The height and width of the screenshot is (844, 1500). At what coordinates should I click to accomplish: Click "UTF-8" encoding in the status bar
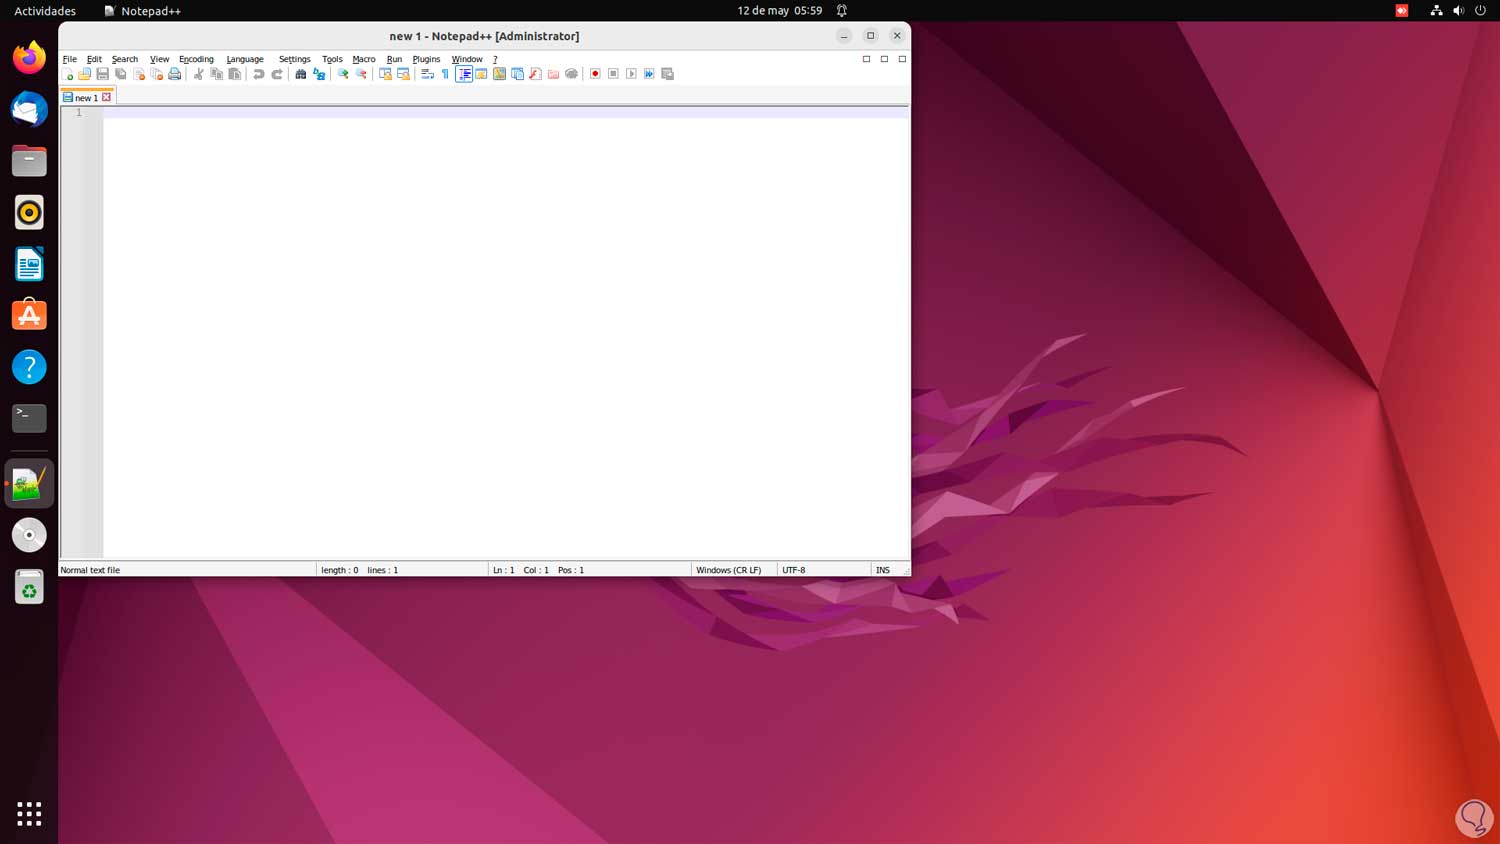(794, 570)
